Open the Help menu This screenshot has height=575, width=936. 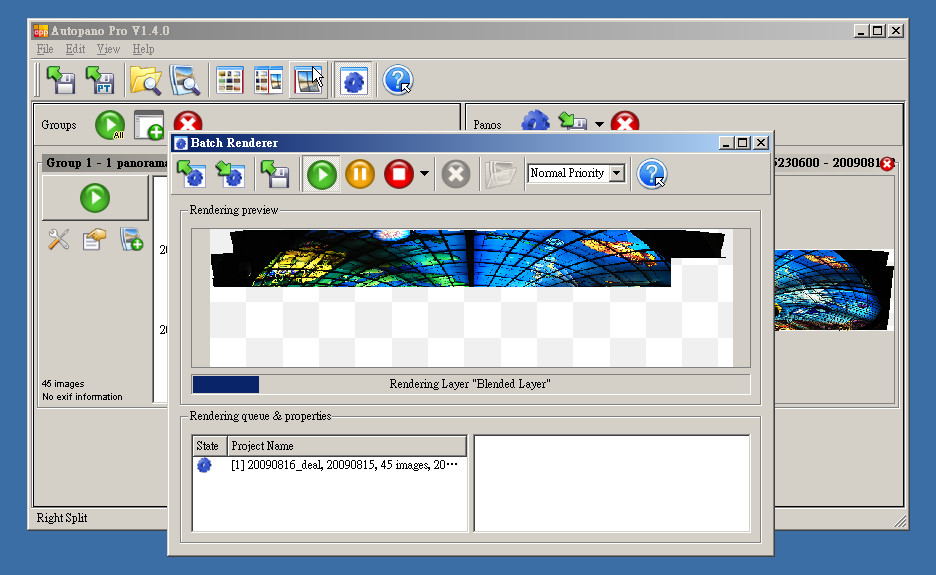[x=143, y=49]
